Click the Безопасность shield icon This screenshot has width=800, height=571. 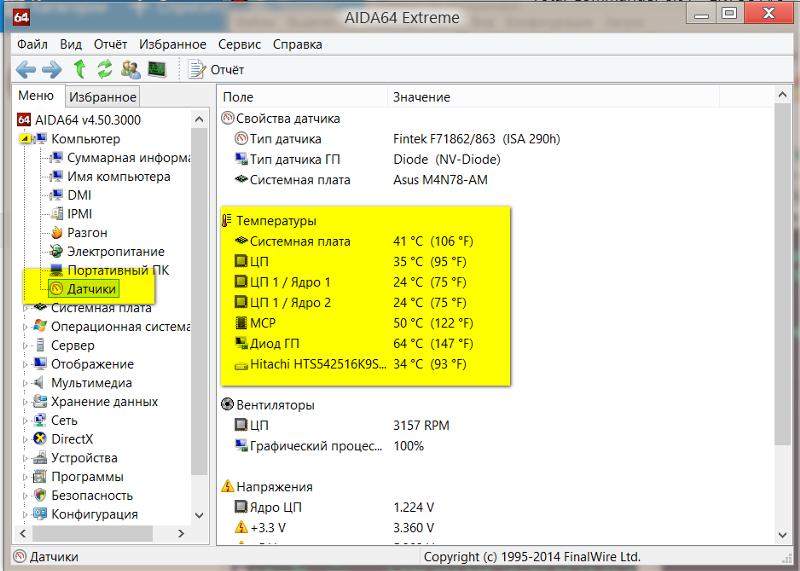[40, 495]
